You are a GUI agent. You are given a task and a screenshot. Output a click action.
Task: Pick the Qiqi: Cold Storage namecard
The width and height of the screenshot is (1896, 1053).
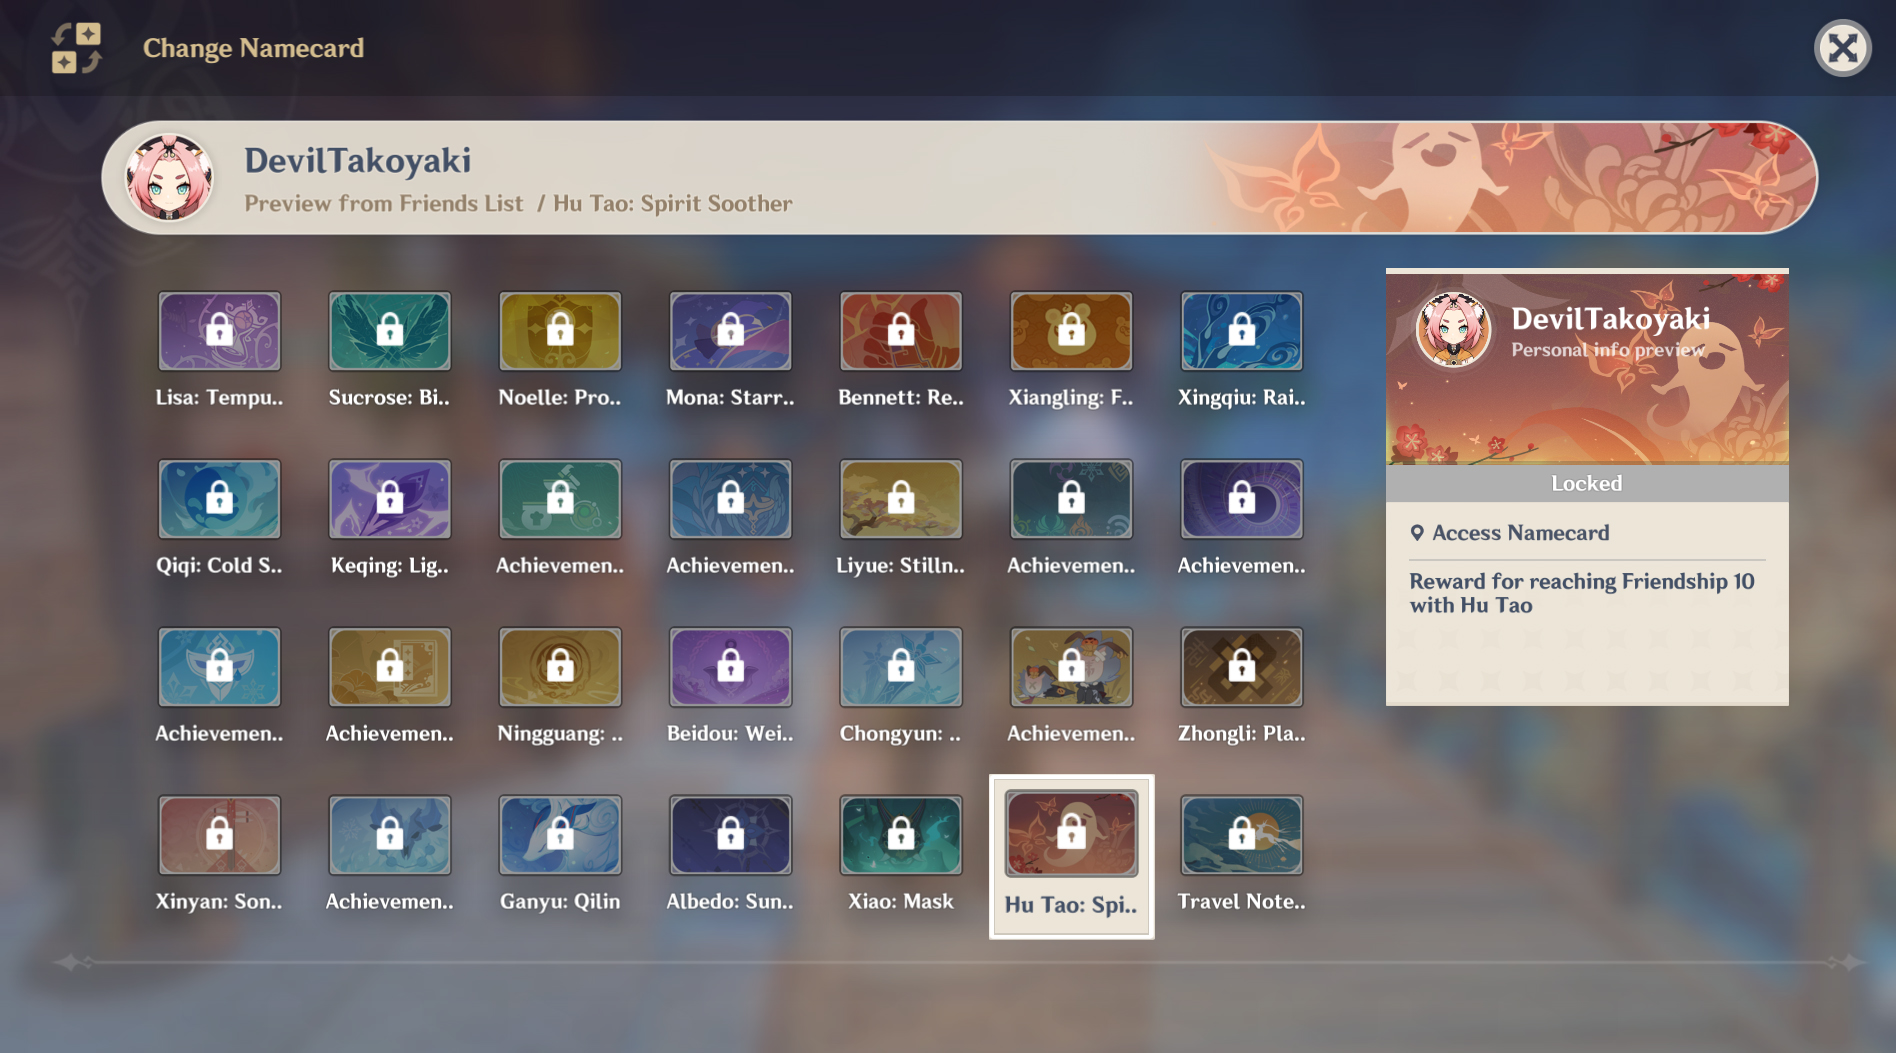(x=219, y=499)
